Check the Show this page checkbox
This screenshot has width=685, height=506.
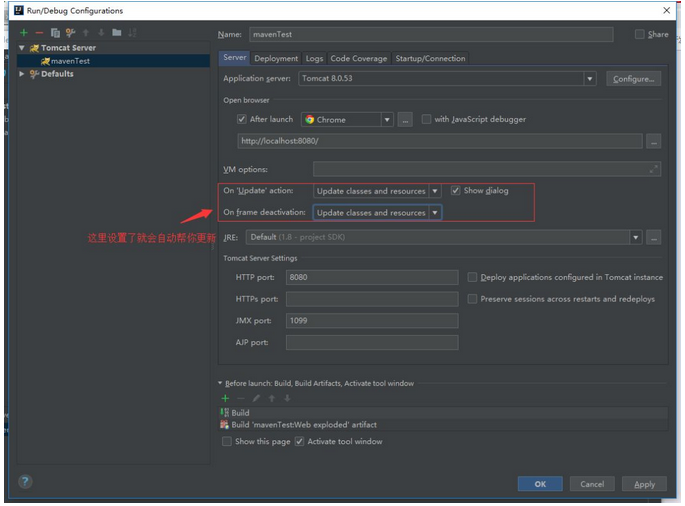(227, 442)
